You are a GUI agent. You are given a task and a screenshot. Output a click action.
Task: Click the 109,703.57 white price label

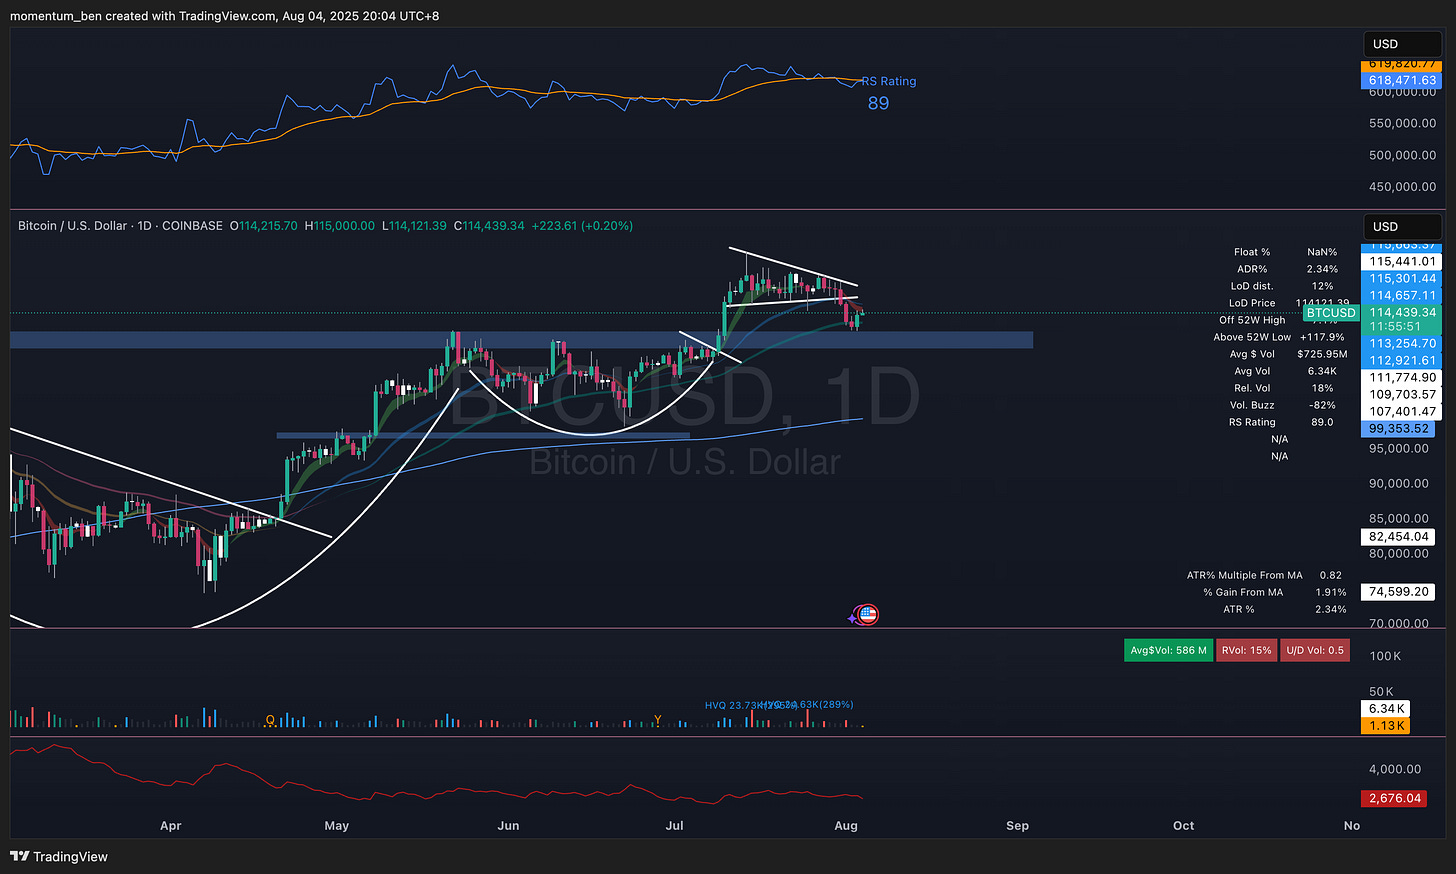[x=1402, y=394]
